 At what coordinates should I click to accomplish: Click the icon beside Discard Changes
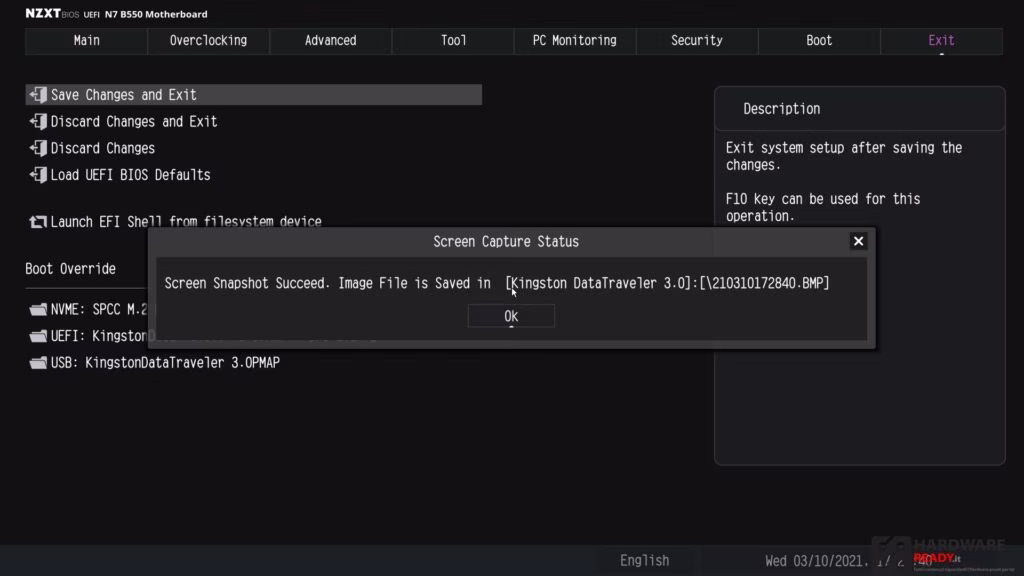38,148
